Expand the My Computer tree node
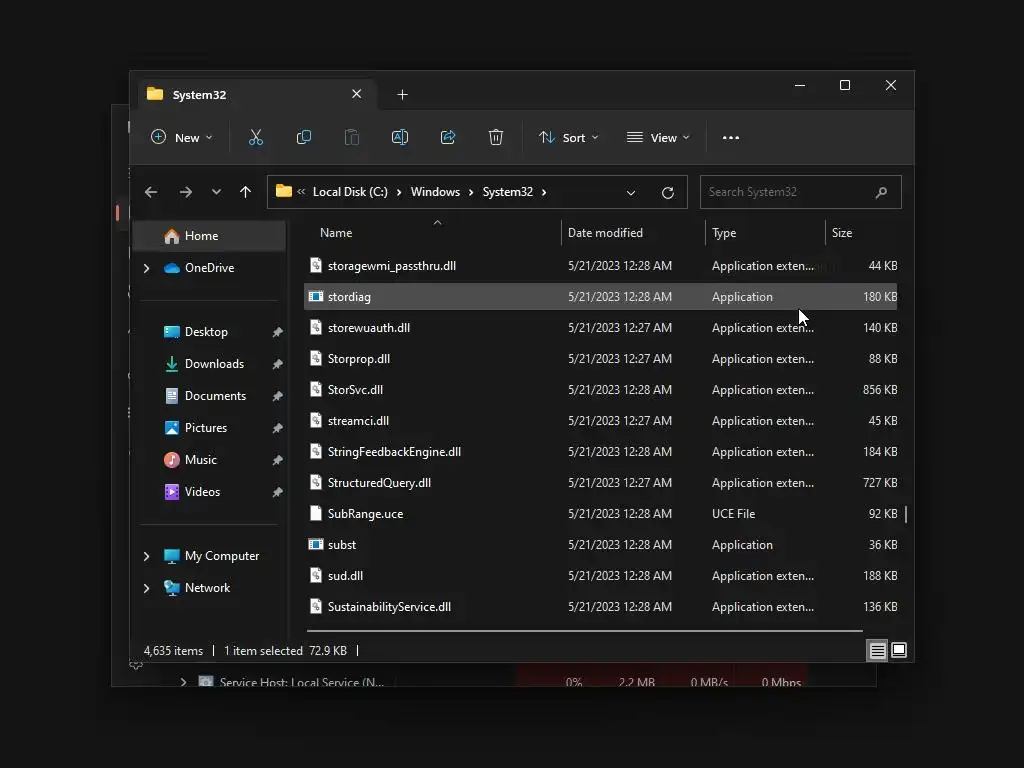 tap(146, 556)
